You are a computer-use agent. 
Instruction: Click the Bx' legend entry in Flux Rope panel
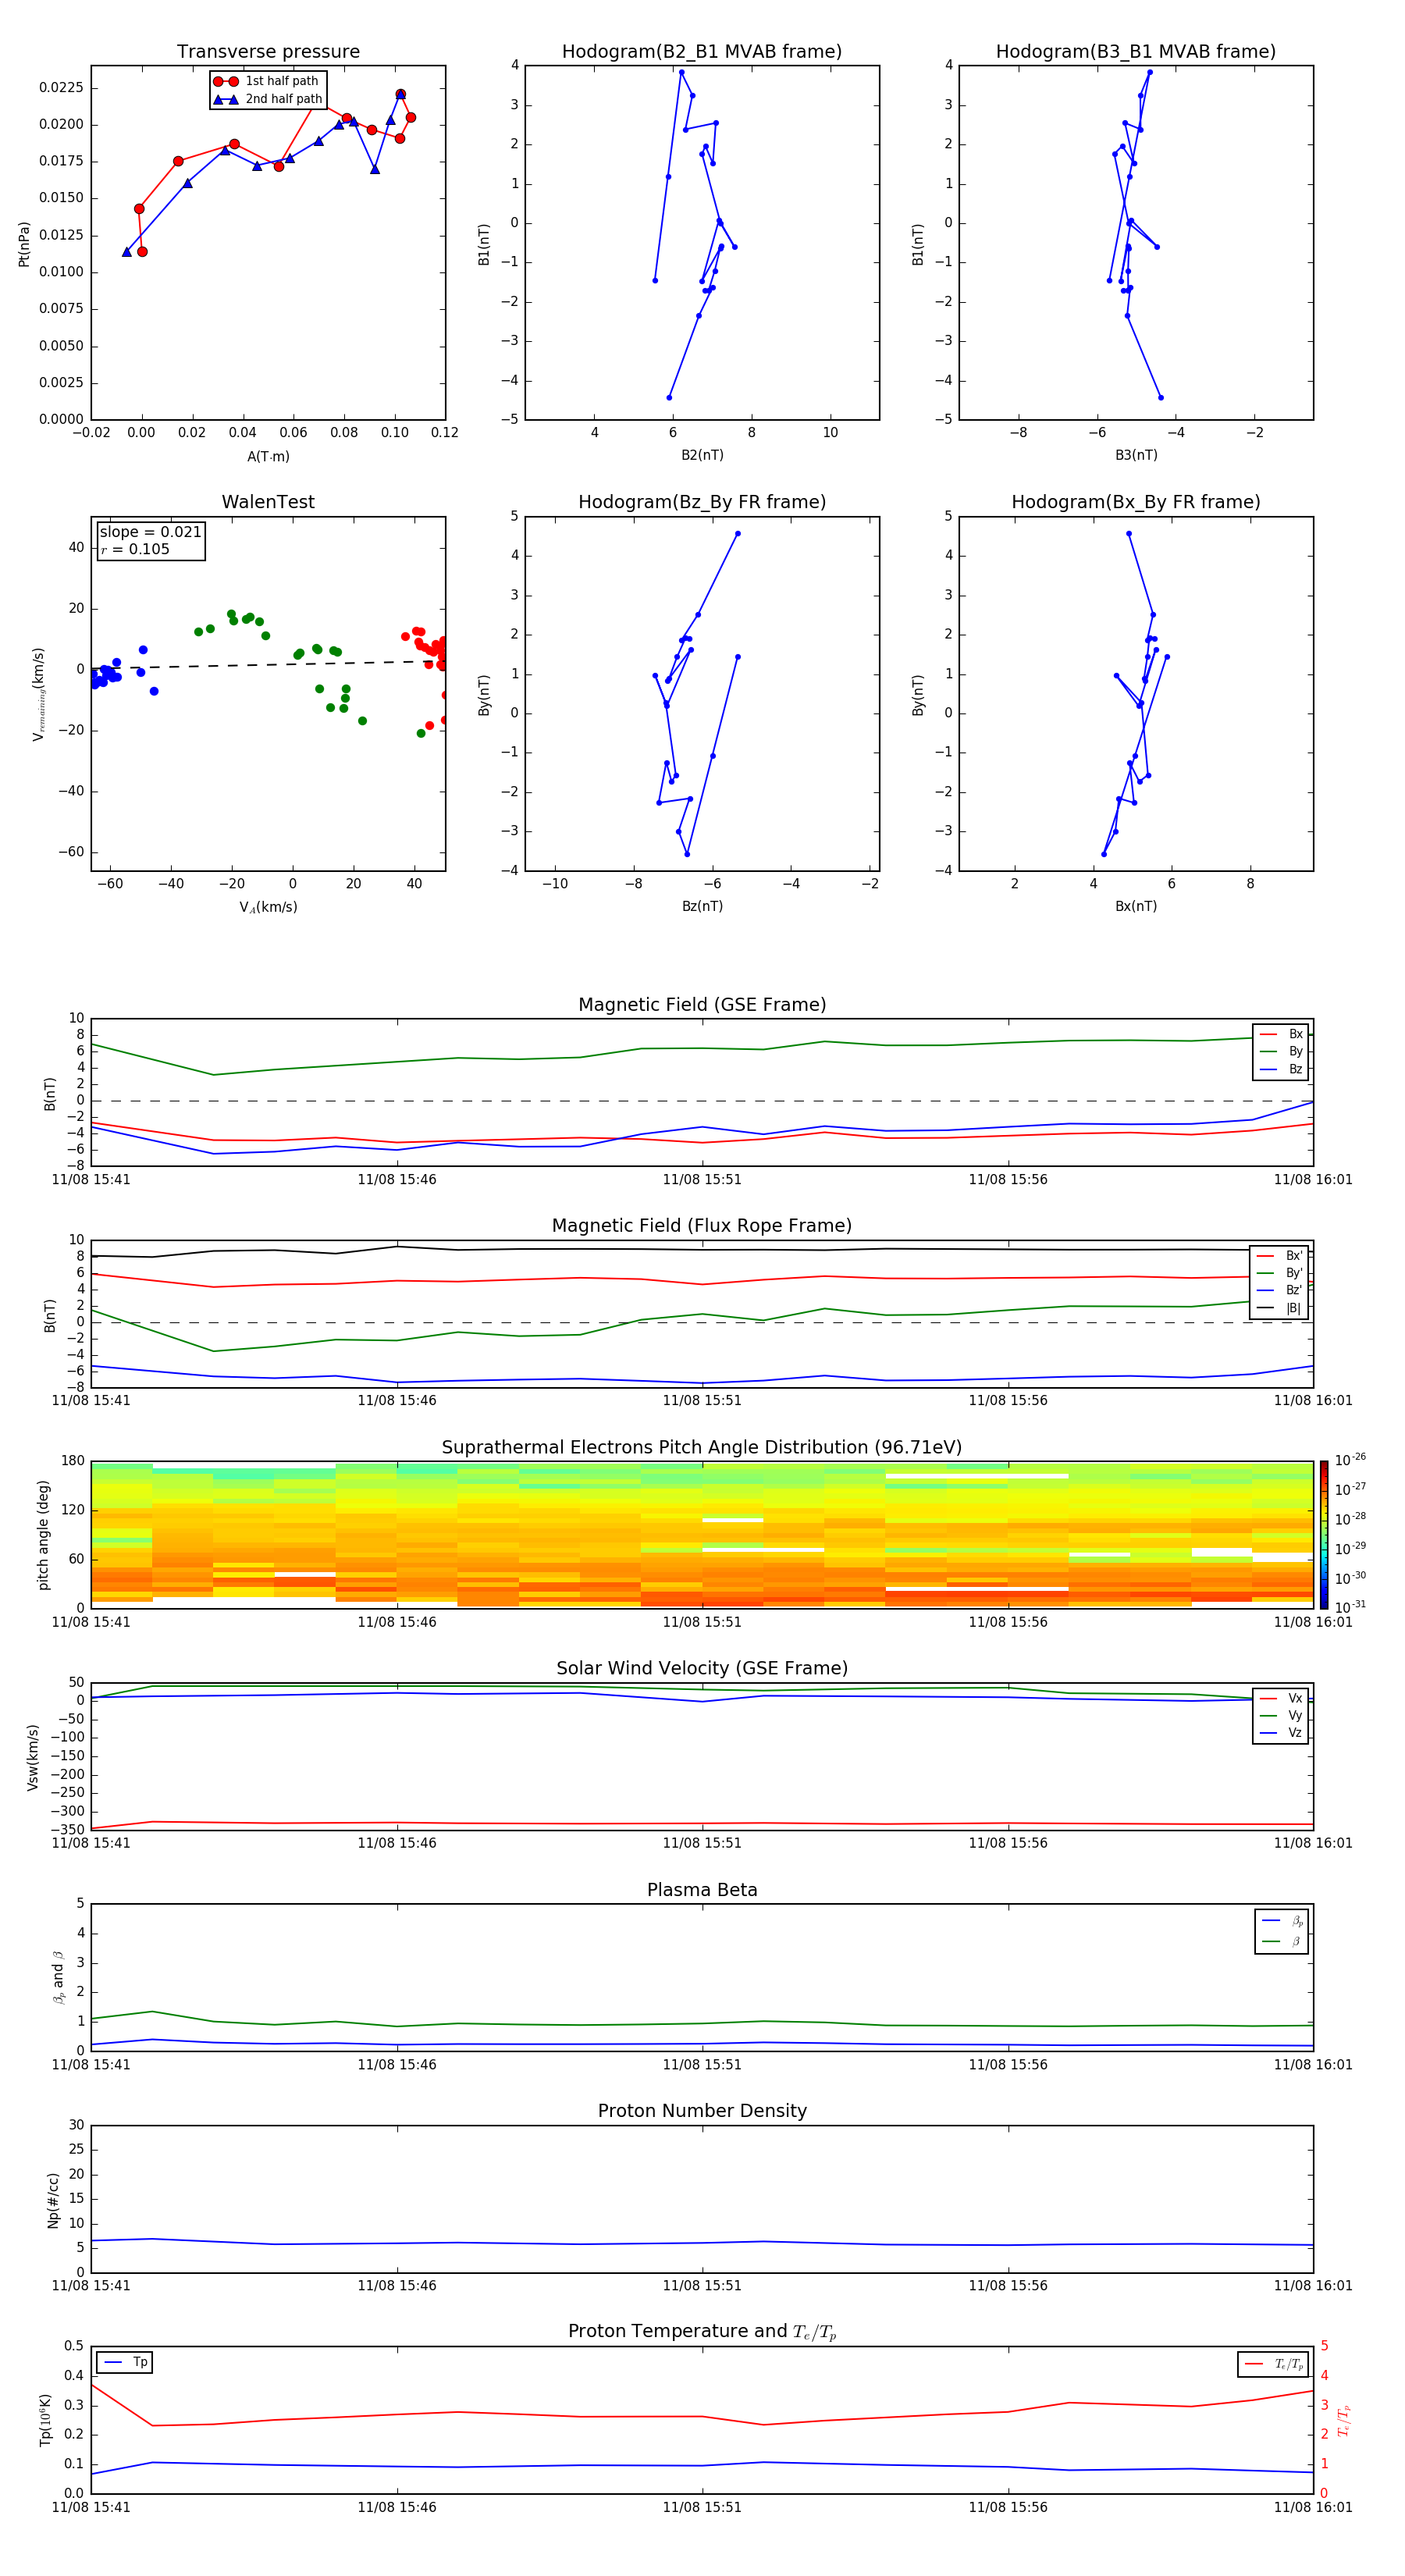[1280, 1256]
